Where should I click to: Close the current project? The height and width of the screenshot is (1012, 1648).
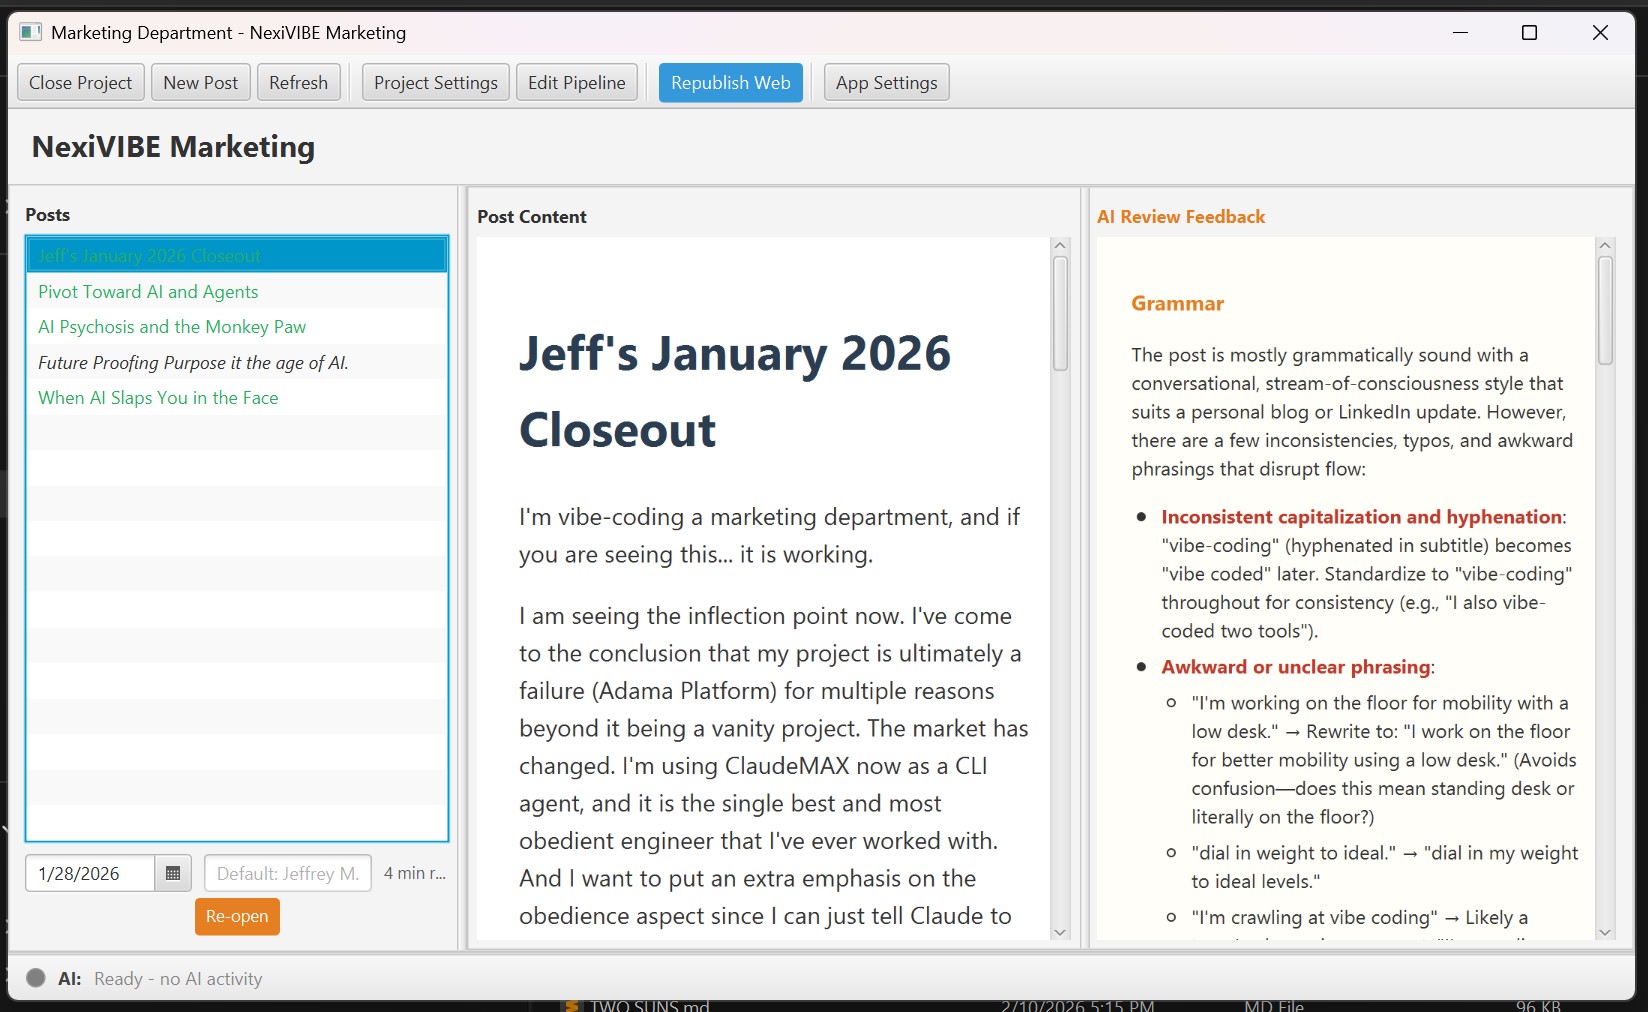tap(80, 82)
